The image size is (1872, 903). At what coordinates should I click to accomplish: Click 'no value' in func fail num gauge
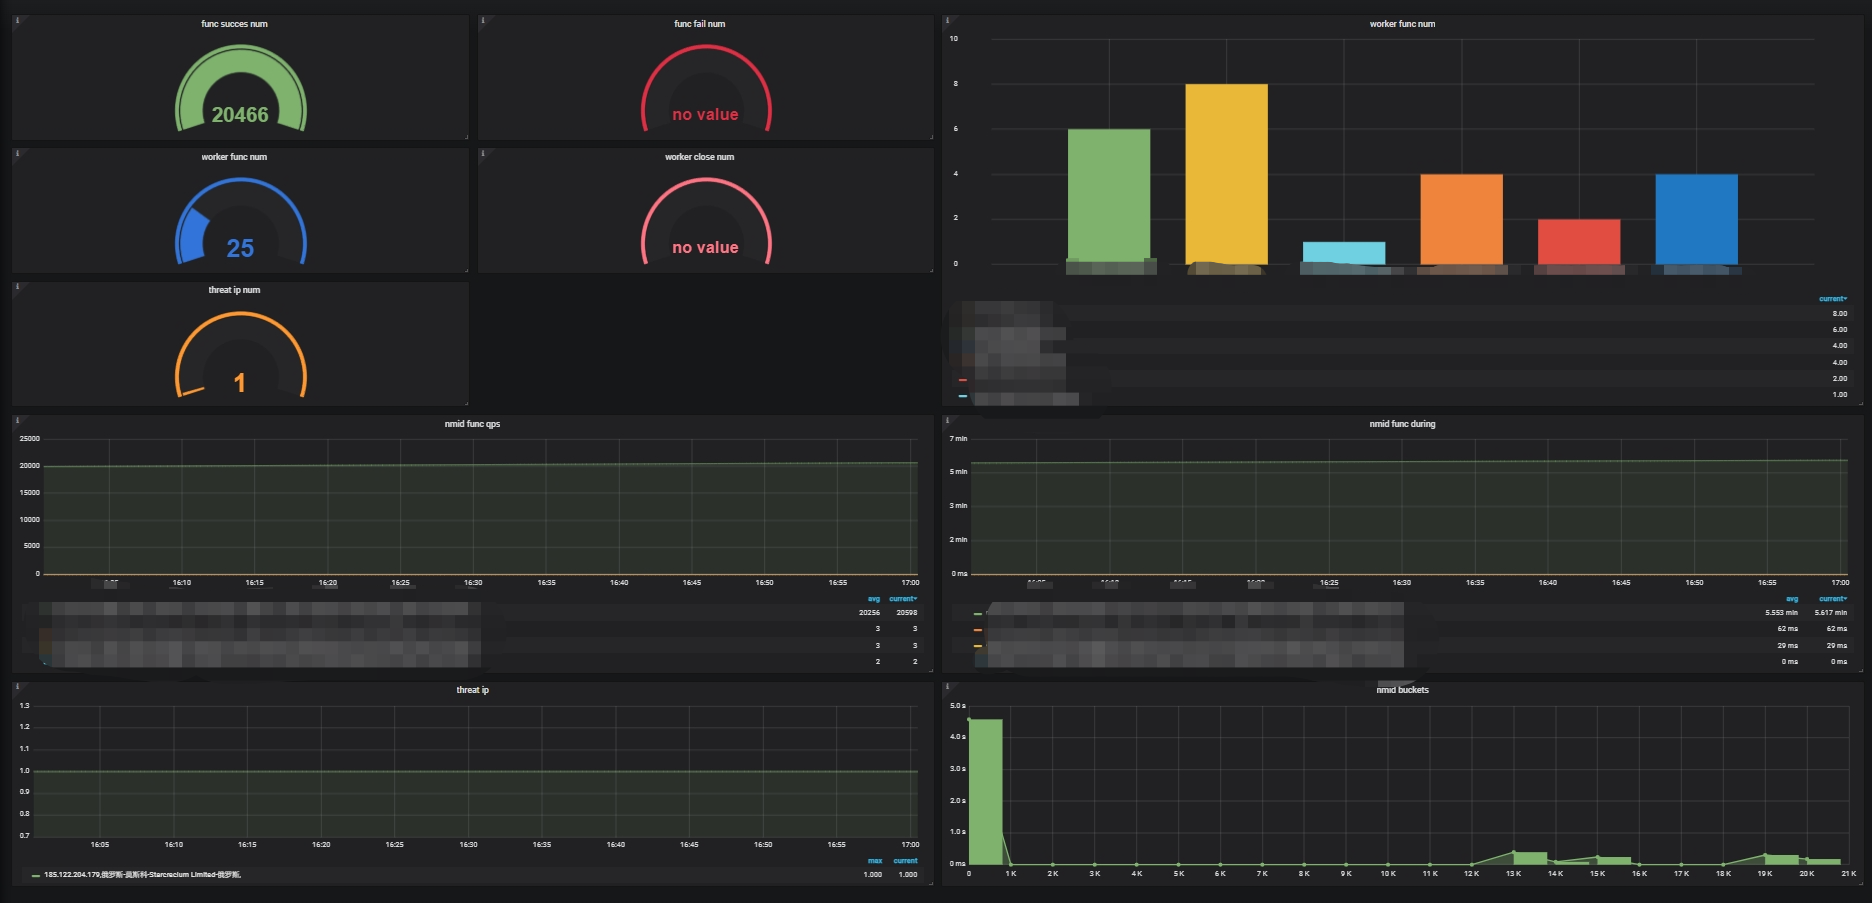pos(705,115)
